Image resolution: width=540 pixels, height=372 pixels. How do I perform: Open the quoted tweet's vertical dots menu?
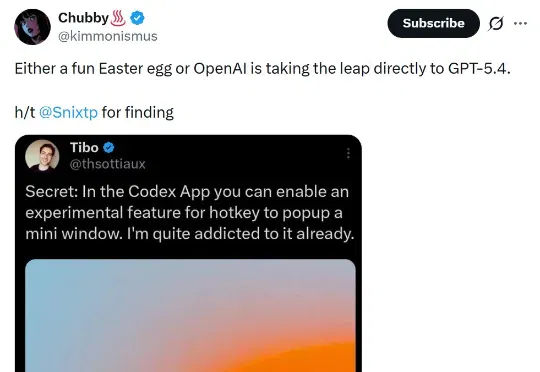click(x=348, y=153)
